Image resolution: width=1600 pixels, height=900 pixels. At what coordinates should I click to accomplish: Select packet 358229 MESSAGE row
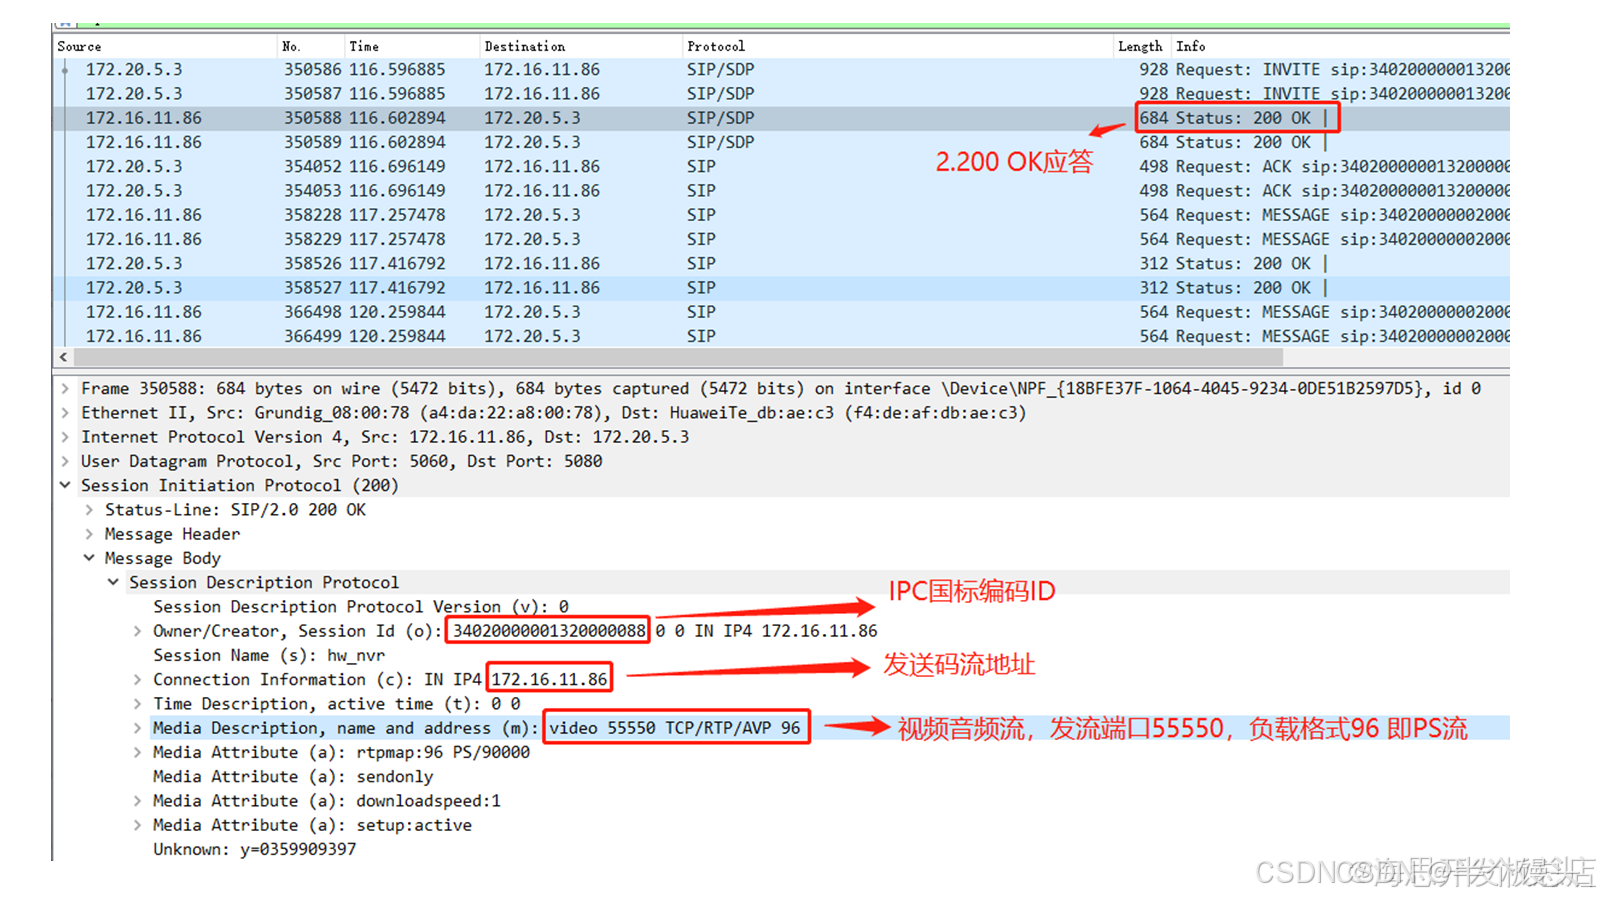781,239
